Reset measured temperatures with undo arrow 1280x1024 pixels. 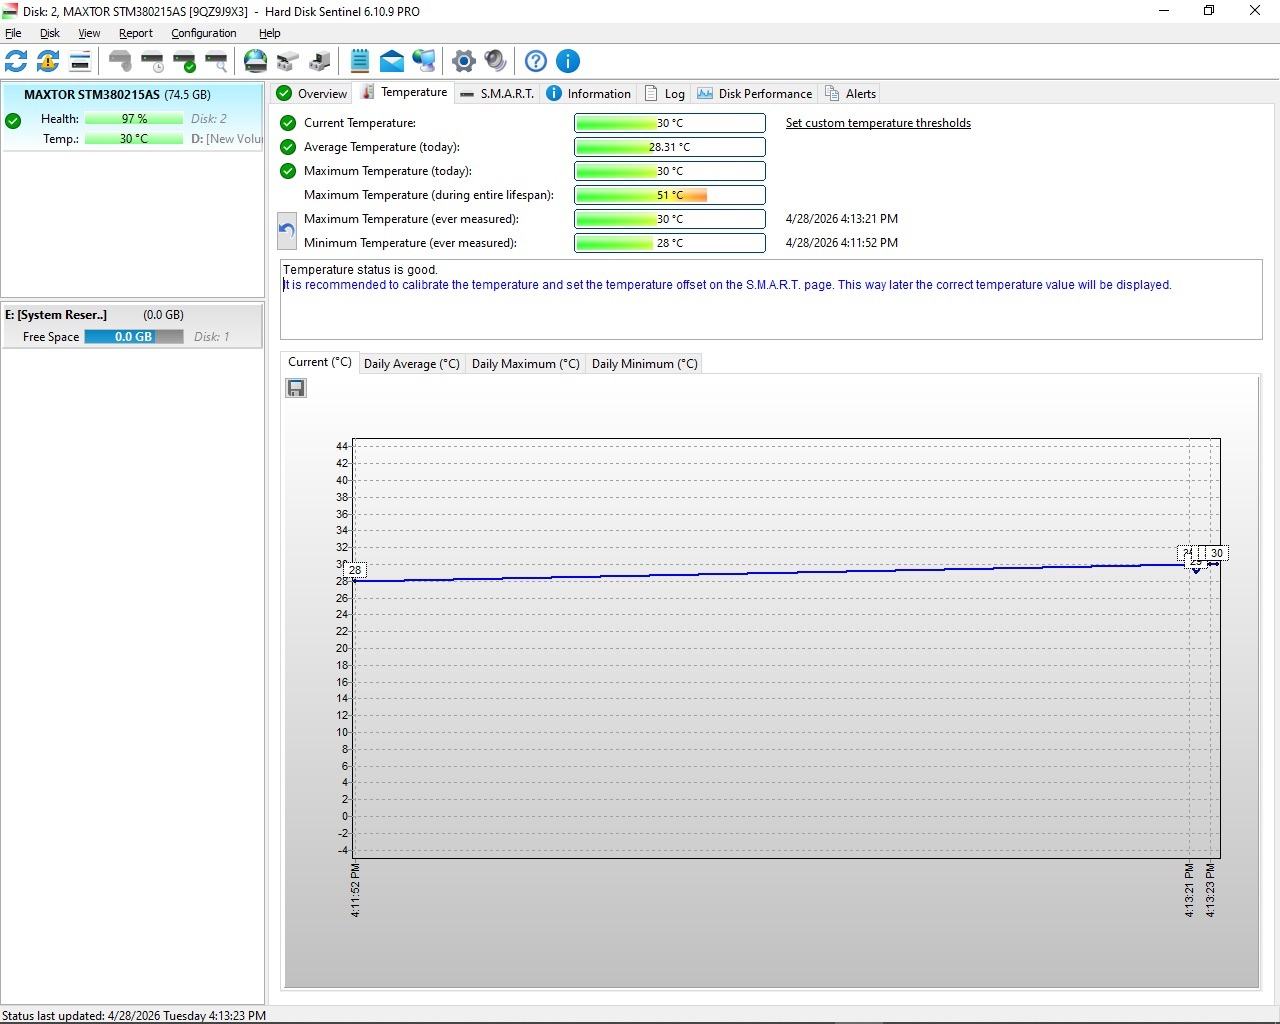(287, 231)
